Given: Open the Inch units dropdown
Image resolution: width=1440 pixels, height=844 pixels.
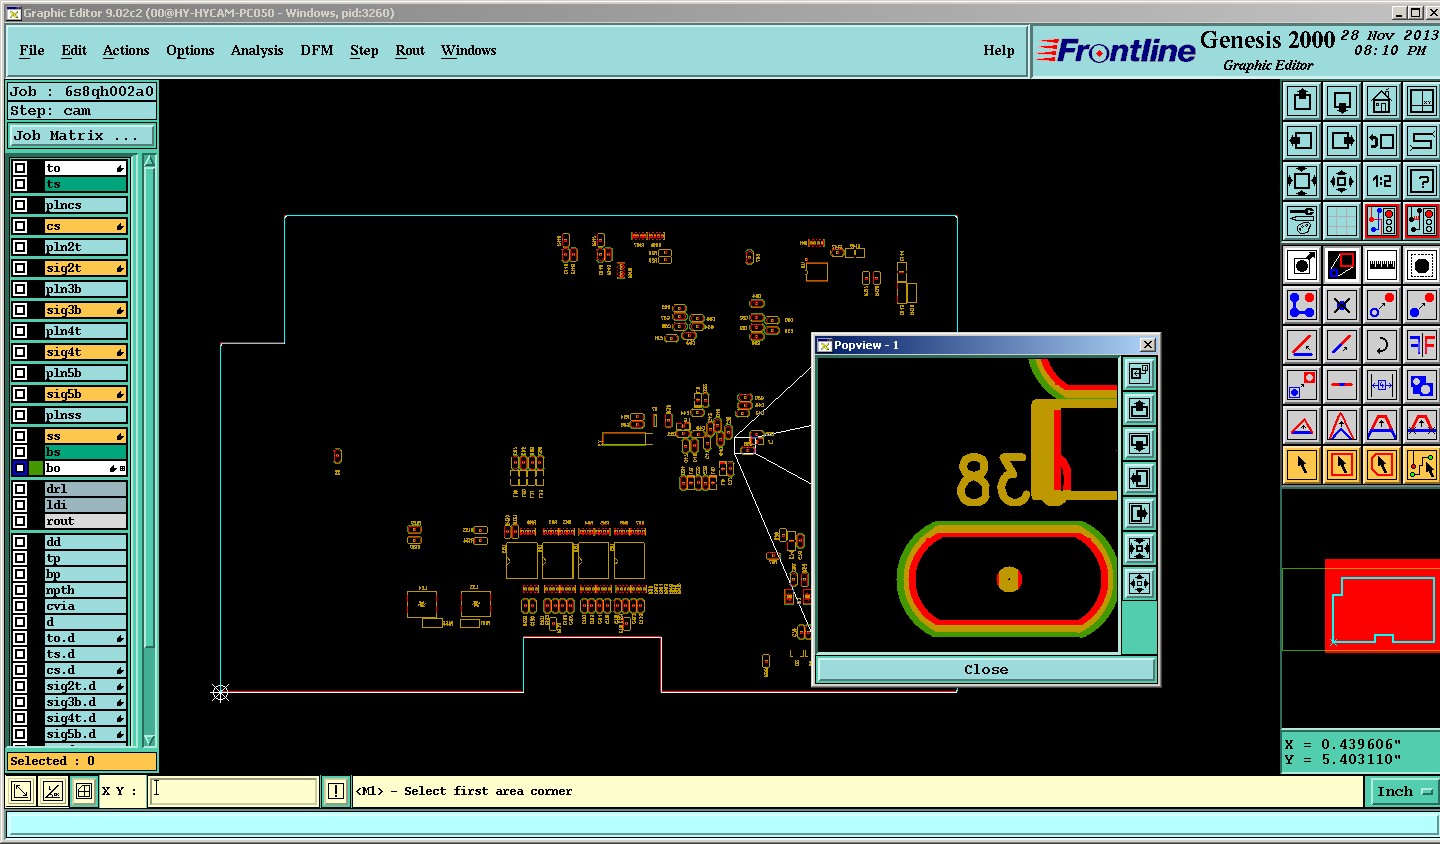Looking at the screenshot, I should 1403,791.
